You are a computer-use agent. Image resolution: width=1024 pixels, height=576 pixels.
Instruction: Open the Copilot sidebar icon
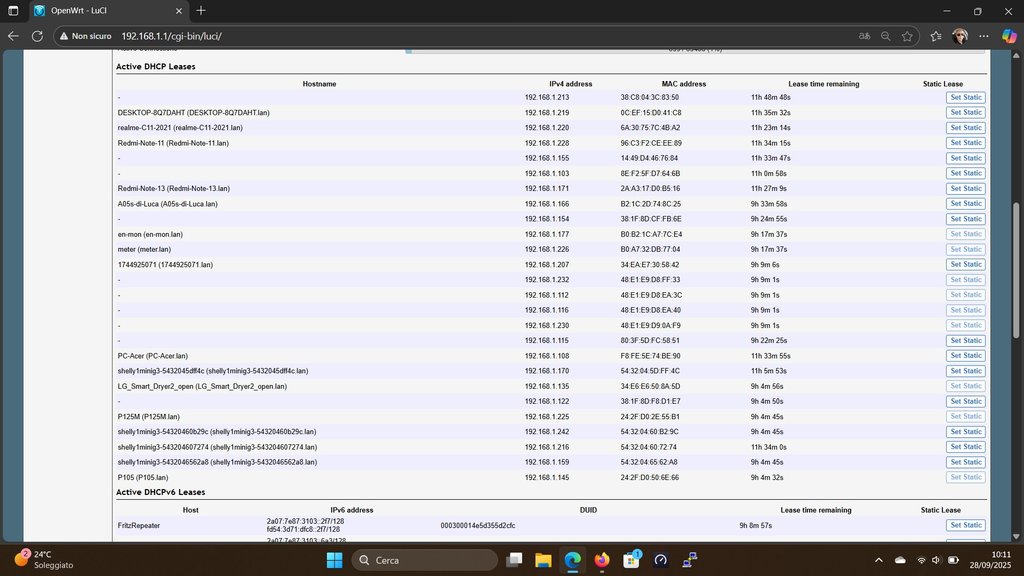[1009, 35]
